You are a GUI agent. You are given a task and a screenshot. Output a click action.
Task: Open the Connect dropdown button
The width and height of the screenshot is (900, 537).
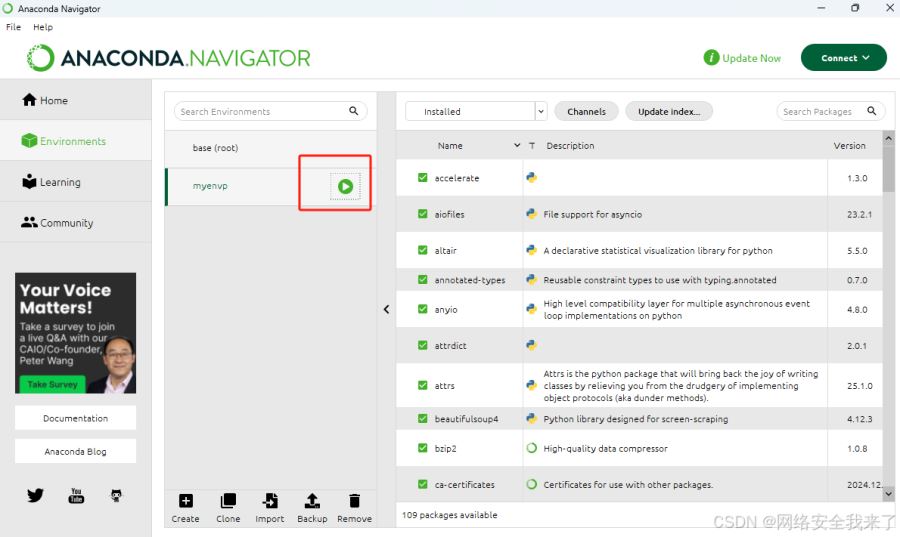coord(844,57)
